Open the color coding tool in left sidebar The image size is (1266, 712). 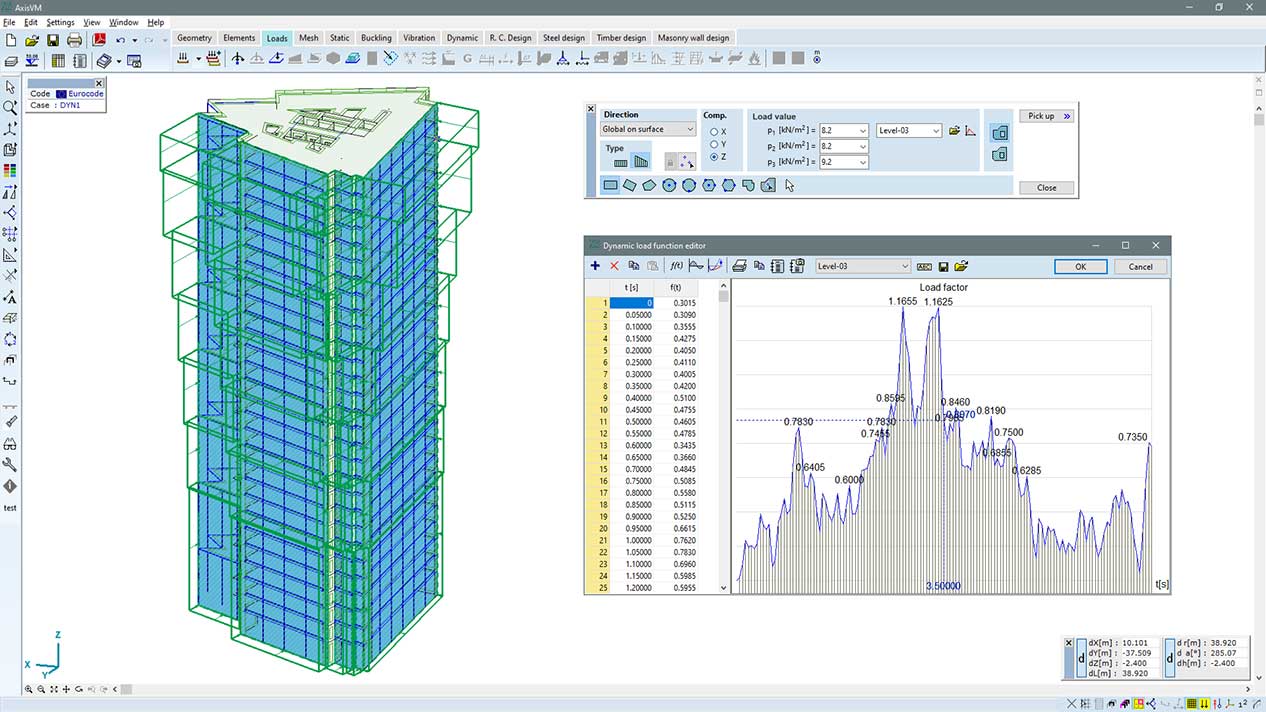tap(10, 171)
